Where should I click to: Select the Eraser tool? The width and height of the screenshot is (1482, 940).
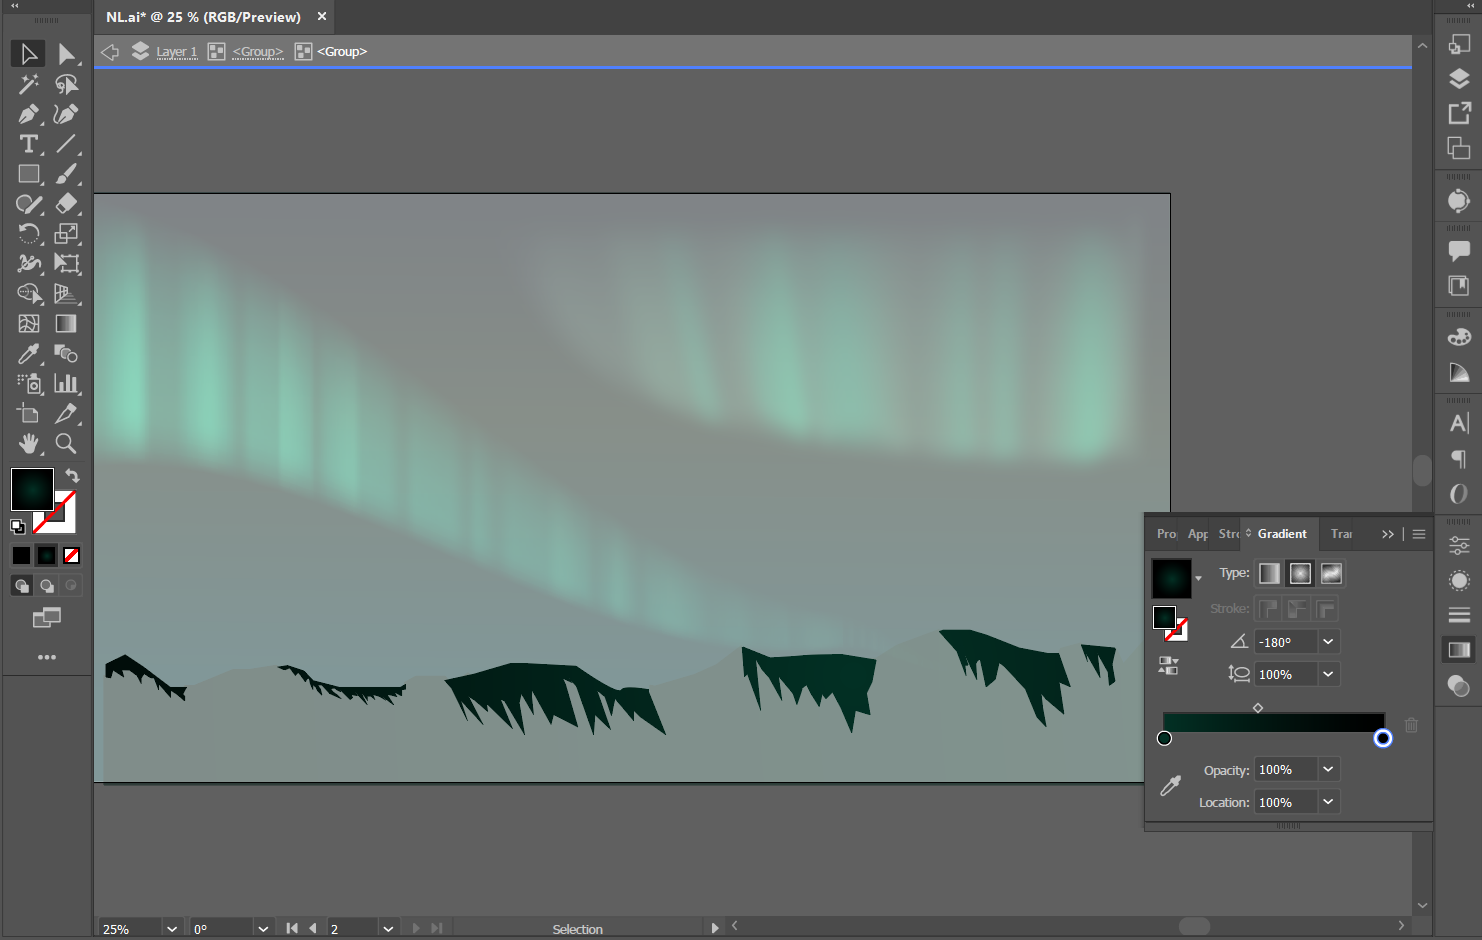coord(66,204)
